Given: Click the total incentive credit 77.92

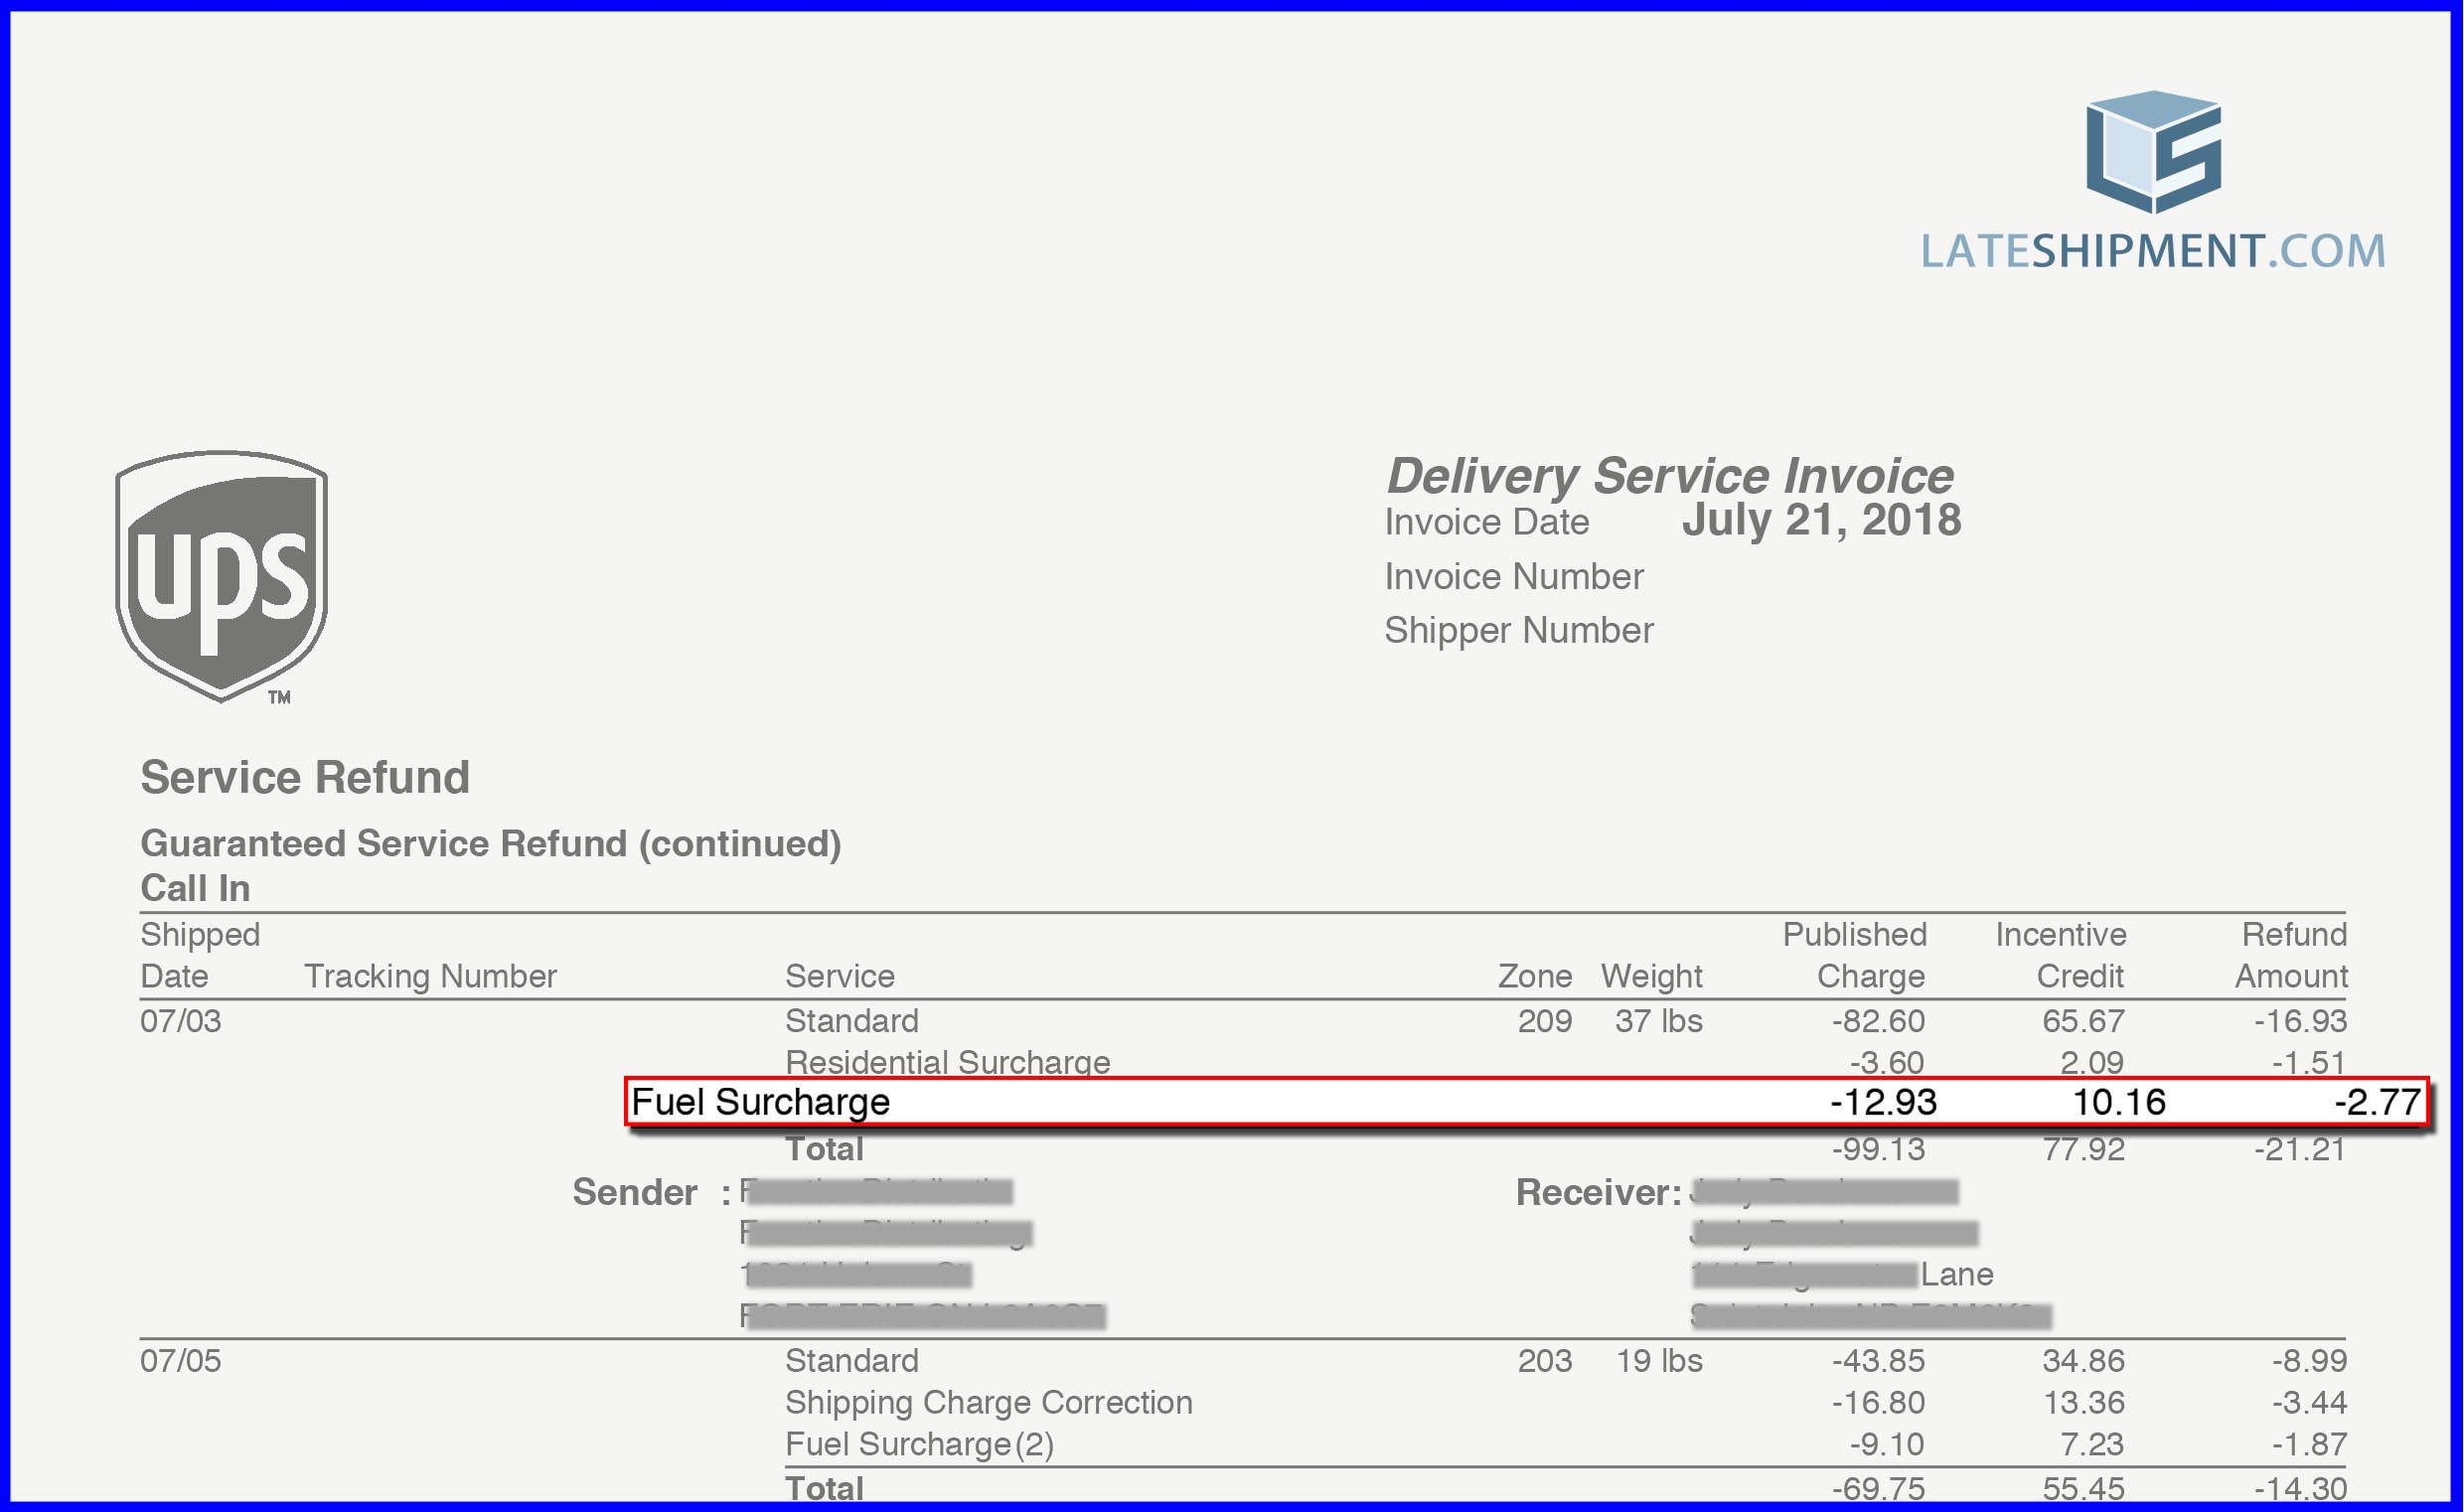Looking at the screenshot, I should pos(2084,1150).
